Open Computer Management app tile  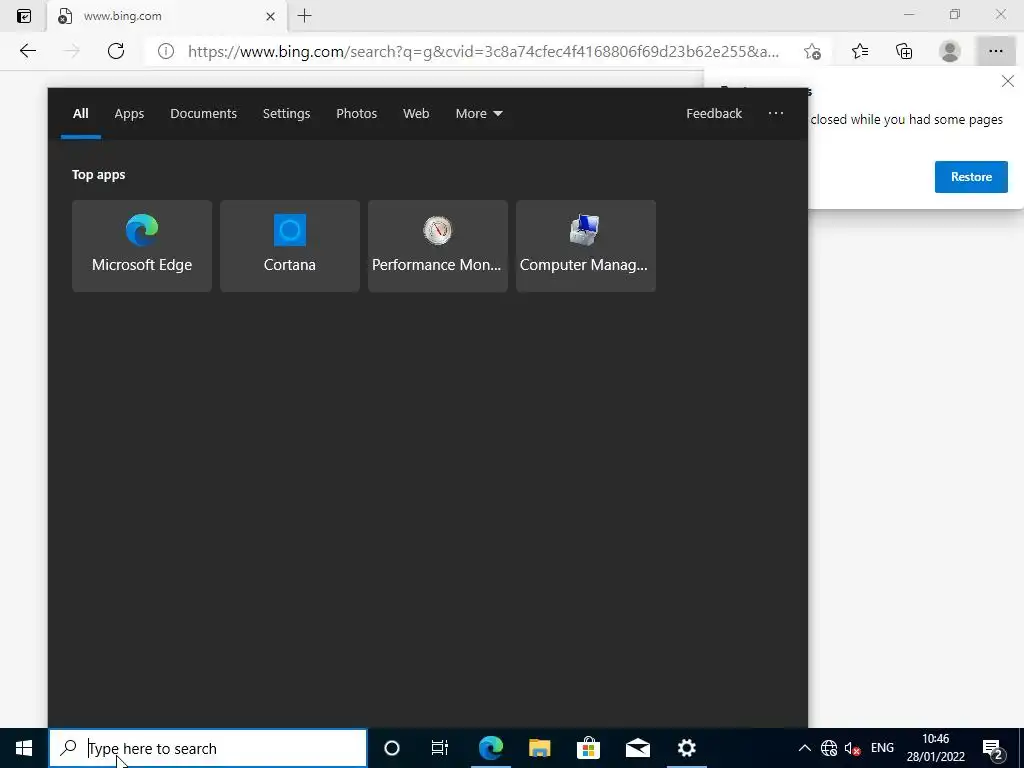(x=586, y=246)
